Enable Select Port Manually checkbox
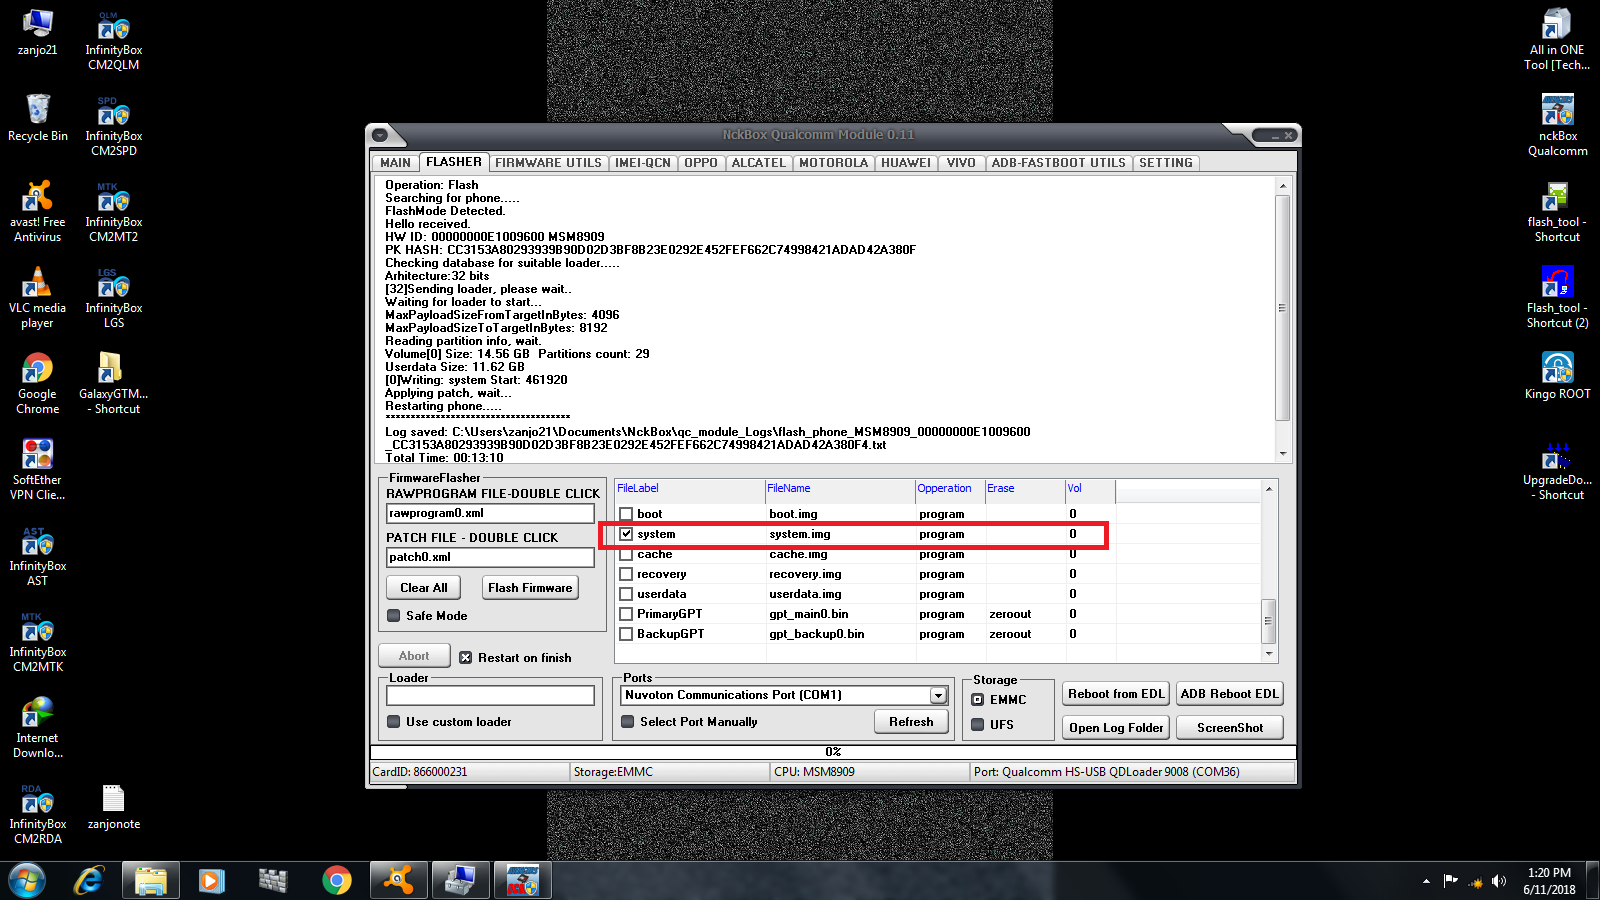The width and height of the screenshot is (1600, 900). (628, 722)
